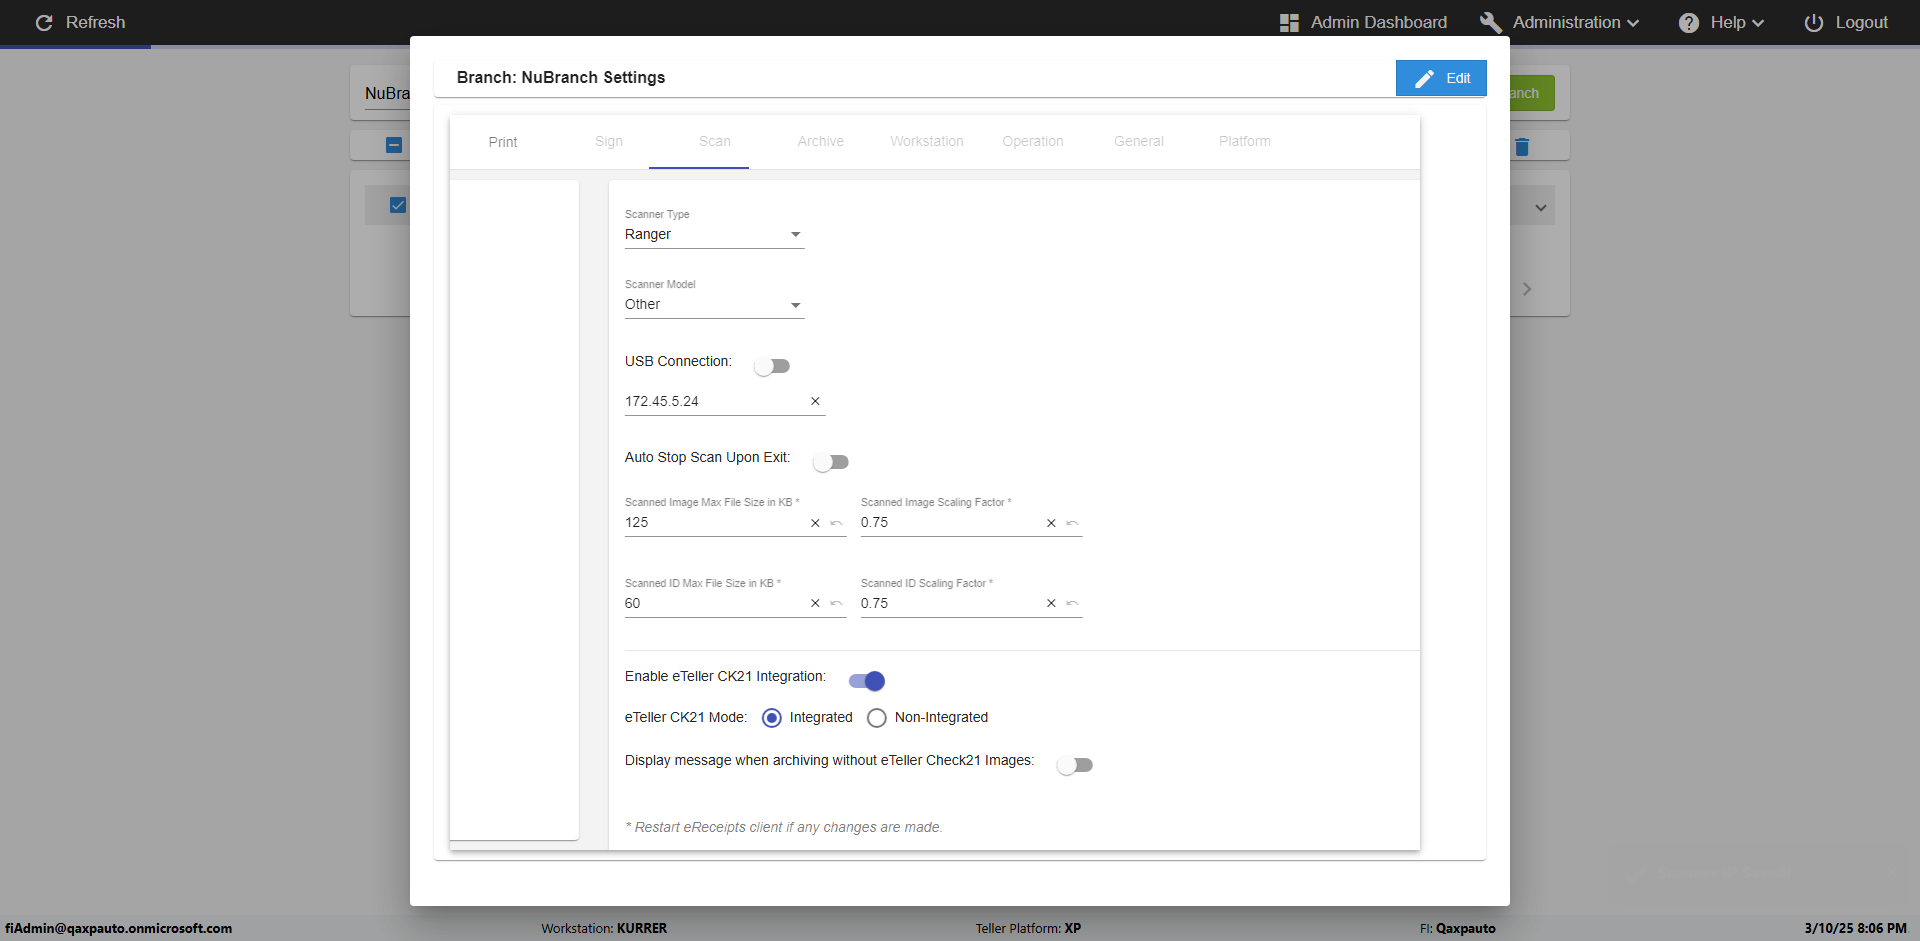Switch to the Workstation tab
Viewport: 1920px width, 941px height.
point(927,142)
